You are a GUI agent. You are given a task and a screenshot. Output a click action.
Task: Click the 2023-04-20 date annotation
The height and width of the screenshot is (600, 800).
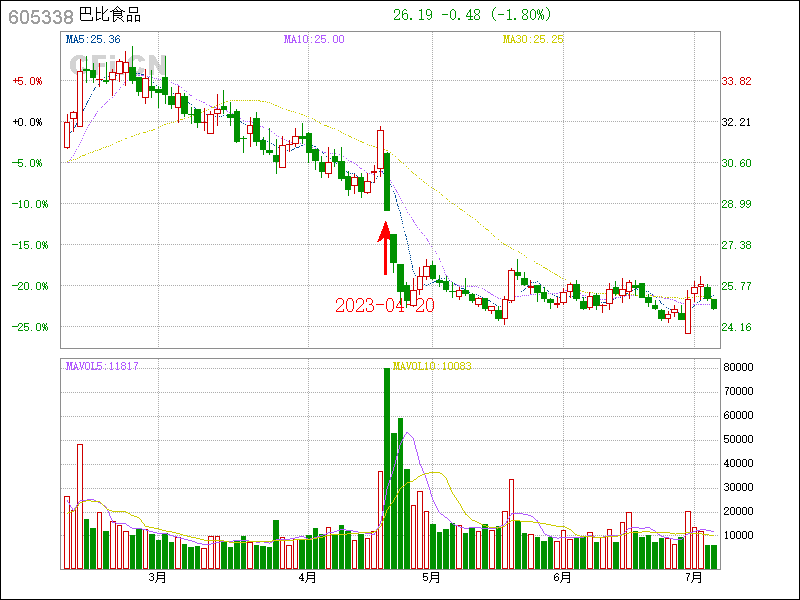[x=385, y=305]
